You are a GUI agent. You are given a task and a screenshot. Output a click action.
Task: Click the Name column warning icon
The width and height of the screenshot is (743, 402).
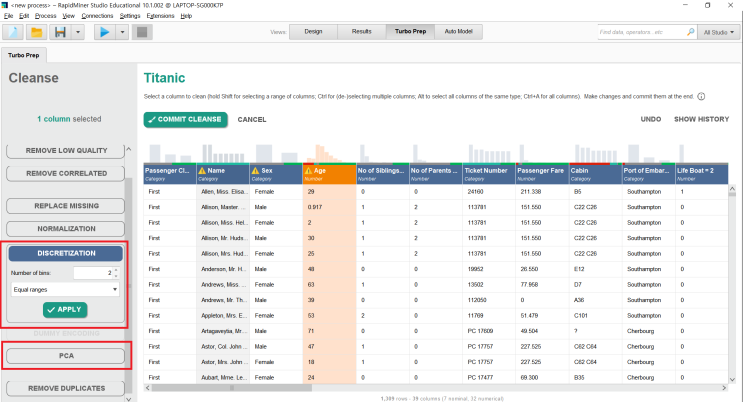[202, 171]
